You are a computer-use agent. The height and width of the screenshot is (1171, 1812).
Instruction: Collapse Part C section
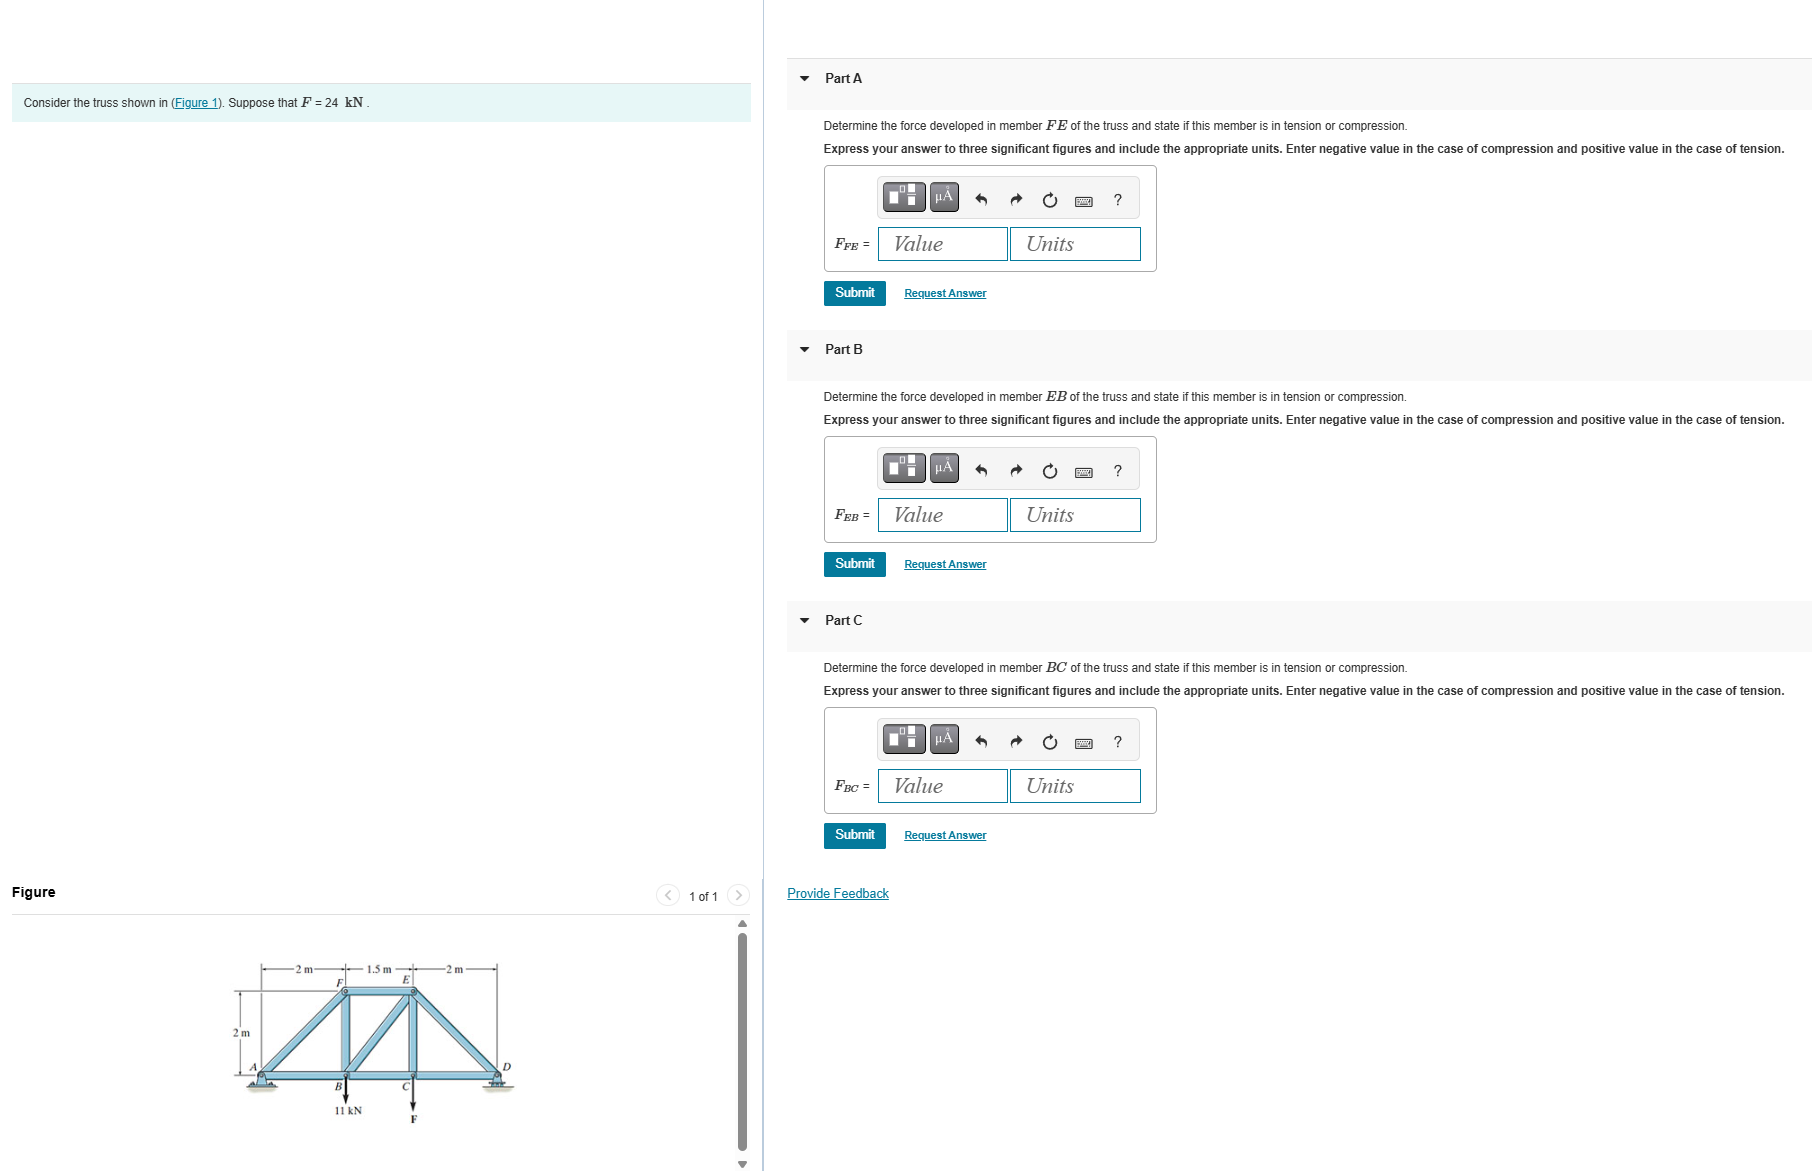coord(804,620)
